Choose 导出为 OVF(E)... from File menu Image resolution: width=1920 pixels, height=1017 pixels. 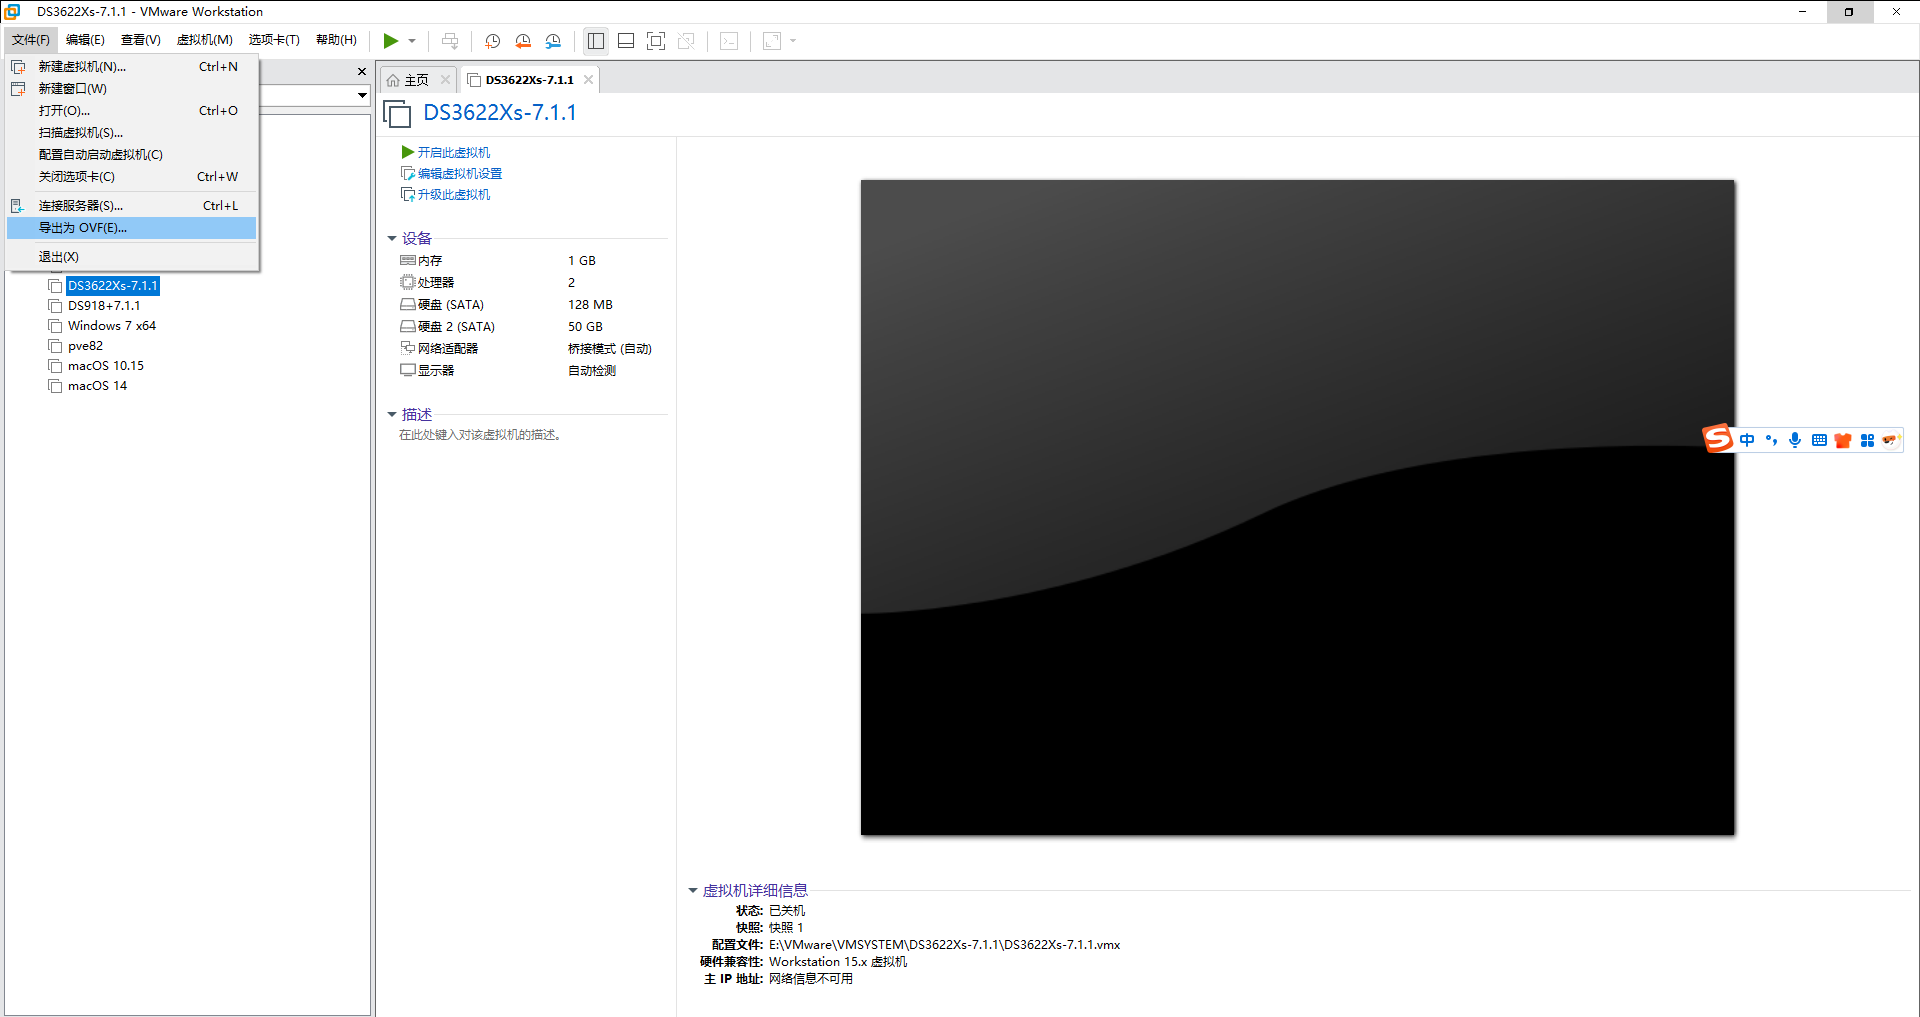pyautogui.click(x=132, y=228)
